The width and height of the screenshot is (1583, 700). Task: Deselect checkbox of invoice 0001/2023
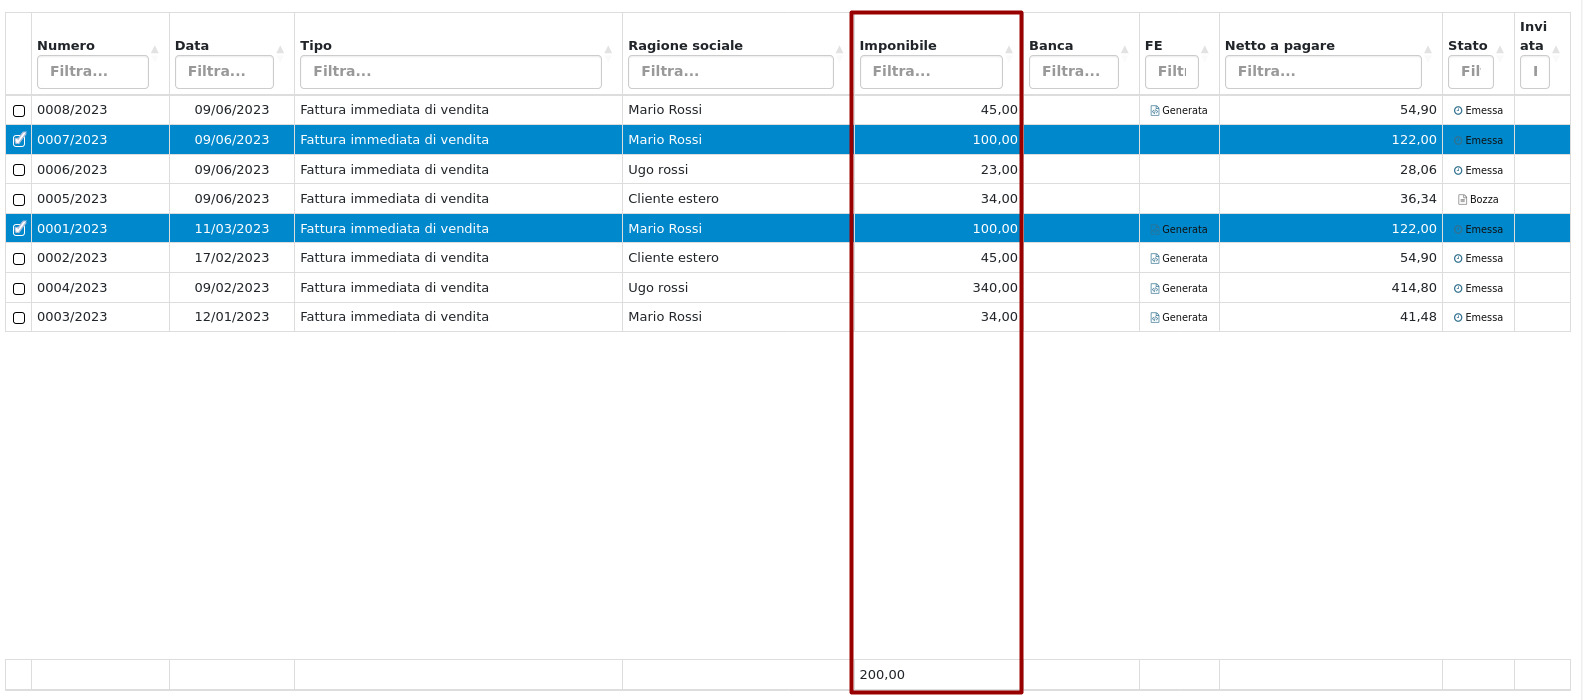(19, 229)
